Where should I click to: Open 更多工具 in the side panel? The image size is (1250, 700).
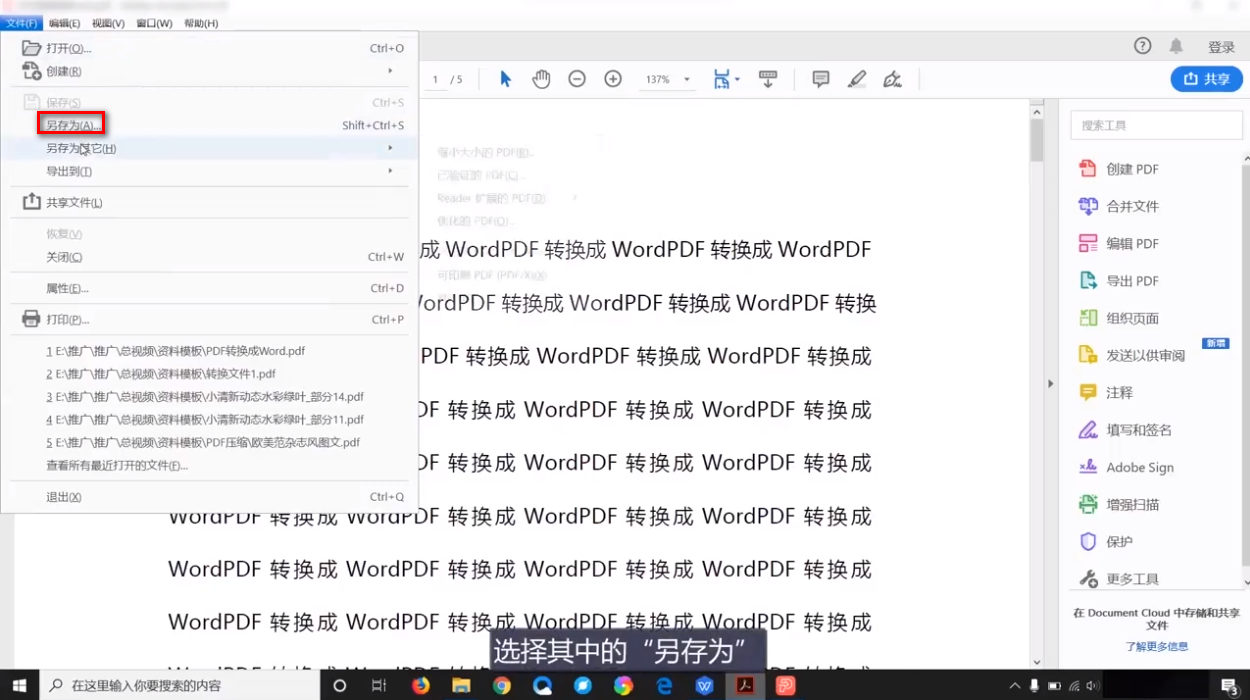(x=1118, y=579)
